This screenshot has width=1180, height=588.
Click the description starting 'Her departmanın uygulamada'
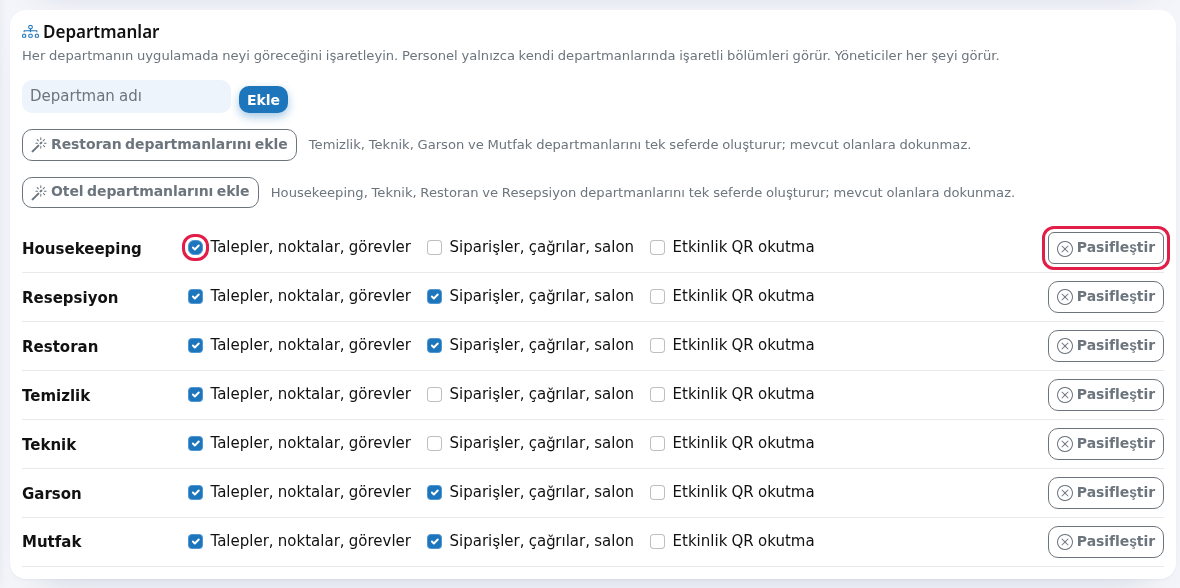click(x=510, y=56)
